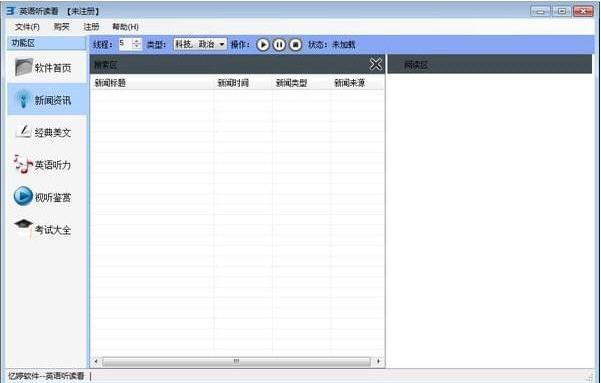
Task: Click status bar text 亿婷软件--英语听读看
Action: click(46, 376)
